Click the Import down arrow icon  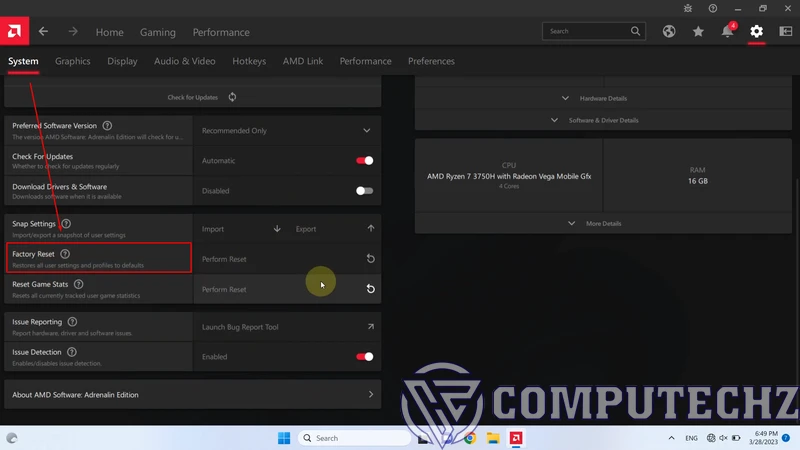[277, 229]
